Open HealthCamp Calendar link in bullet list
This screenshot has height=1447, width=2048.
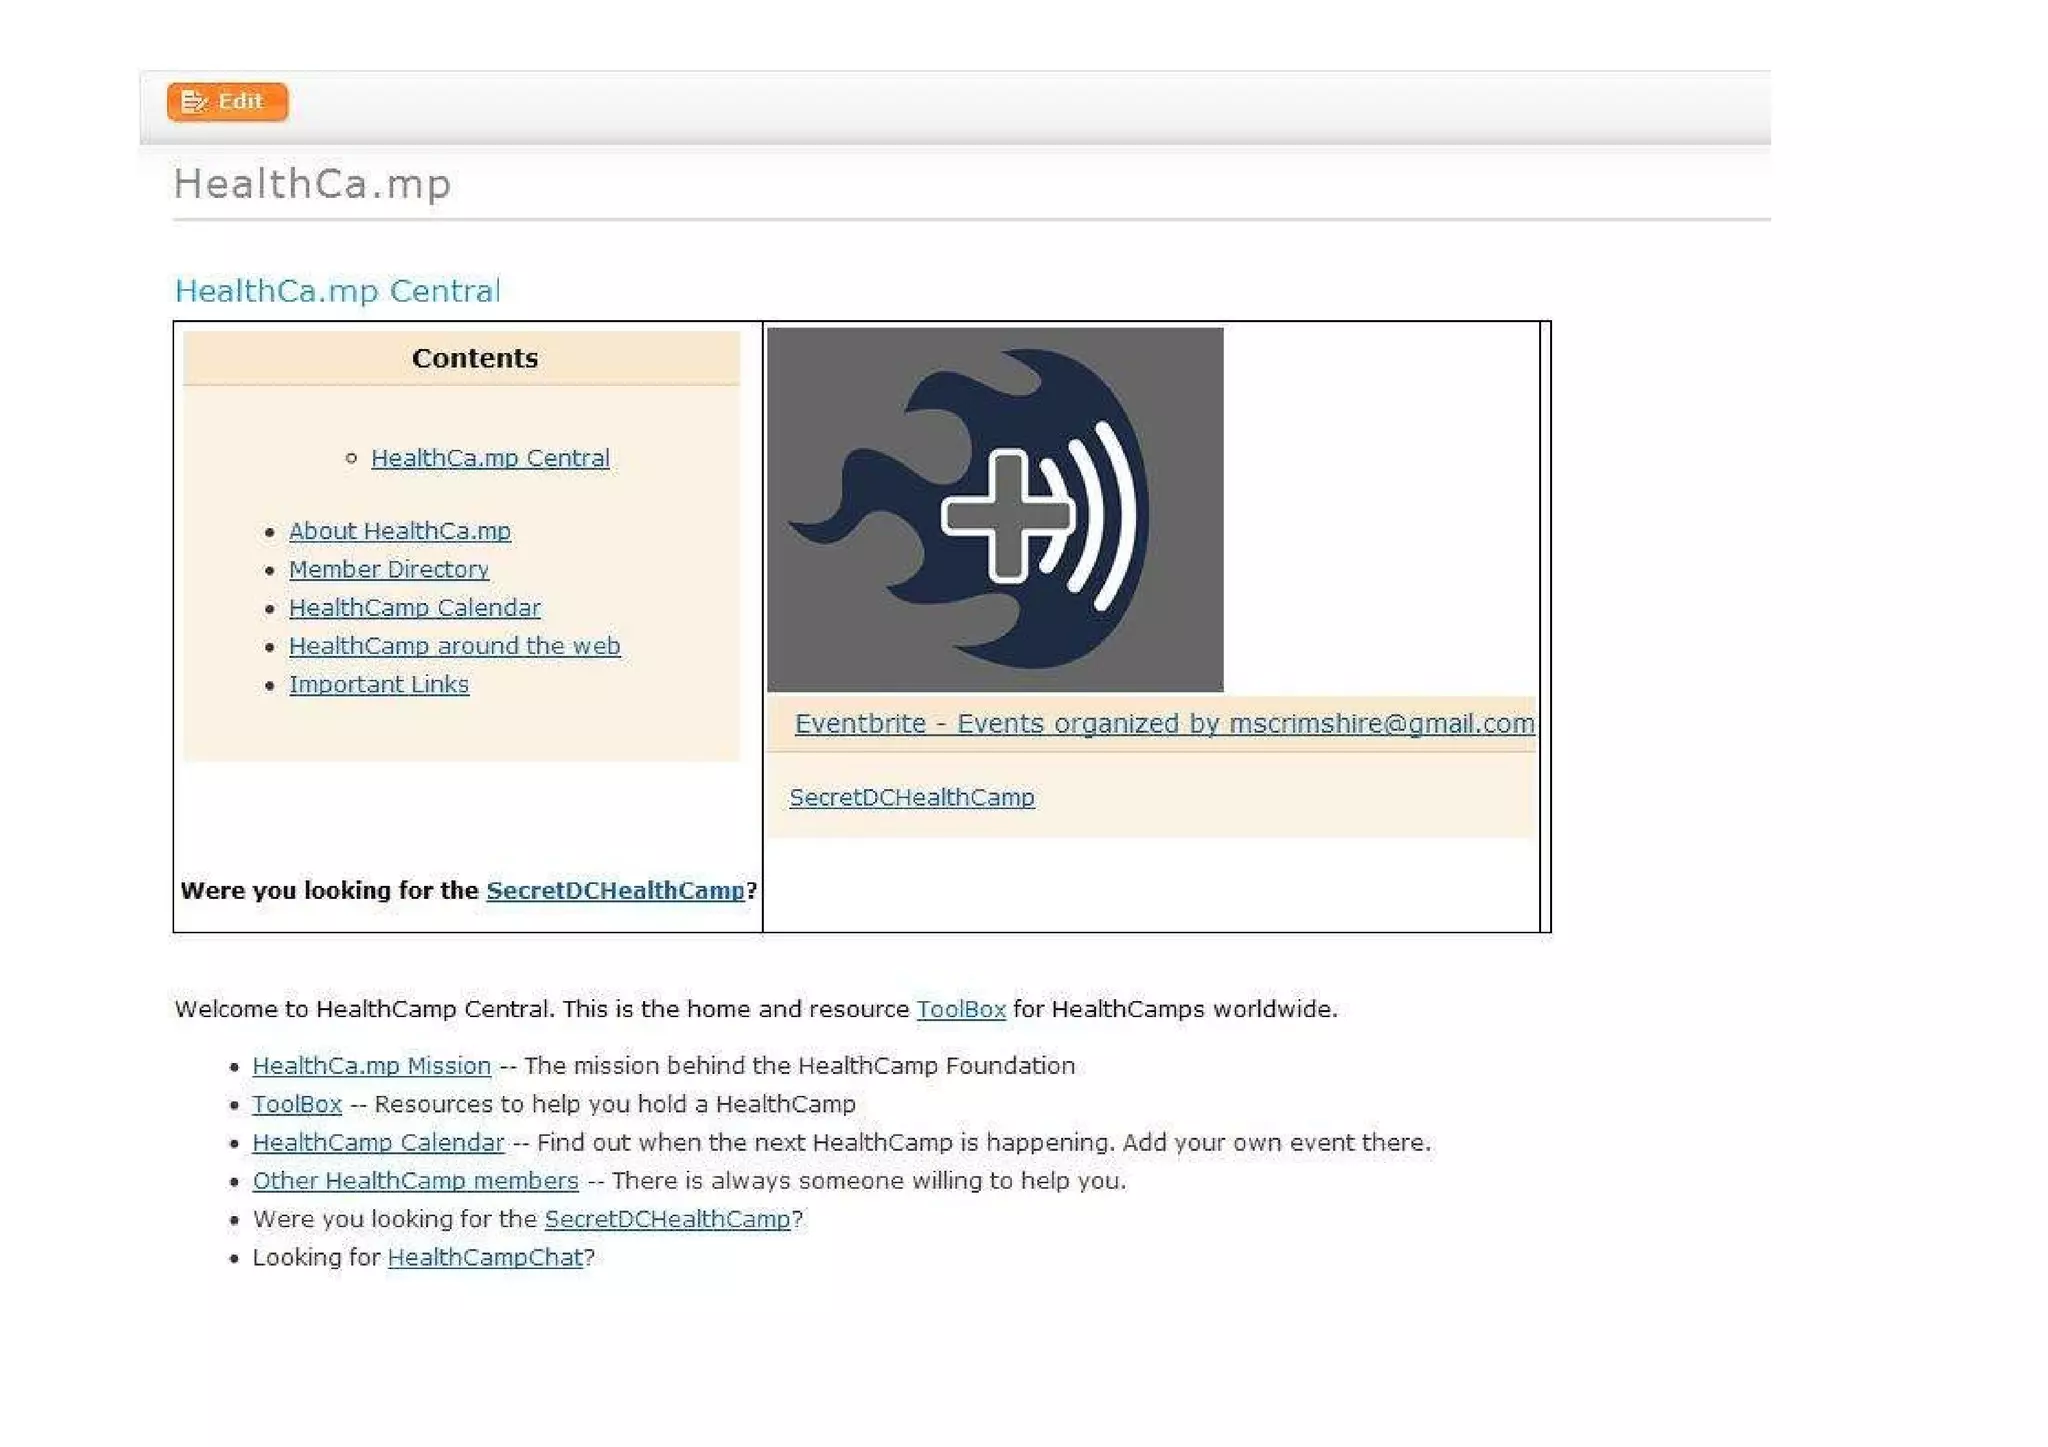(x=377, y=1142)
